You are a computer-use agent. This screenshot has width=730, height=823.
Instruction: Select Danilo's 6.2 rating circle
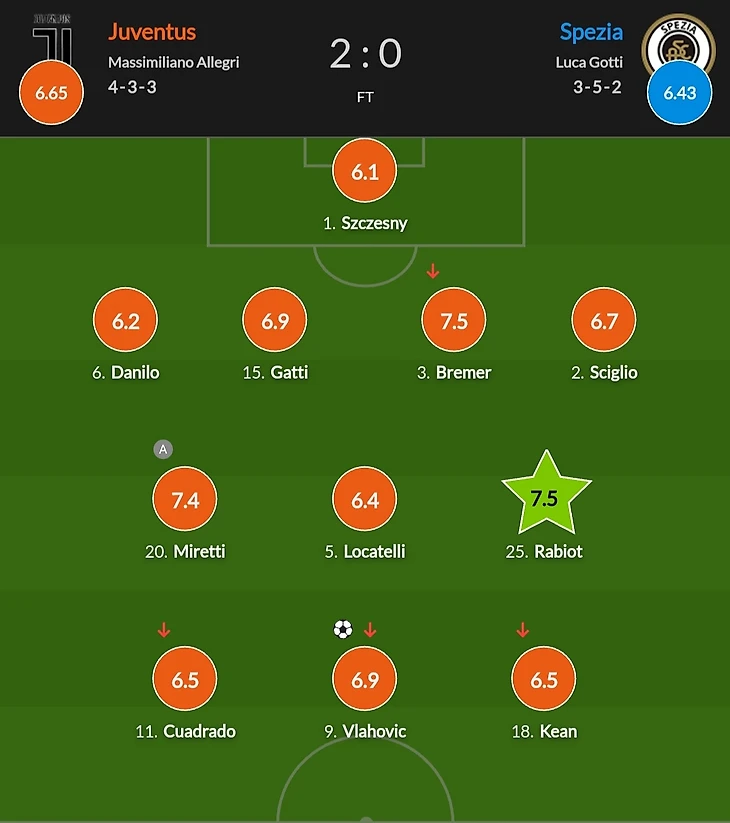125,321
